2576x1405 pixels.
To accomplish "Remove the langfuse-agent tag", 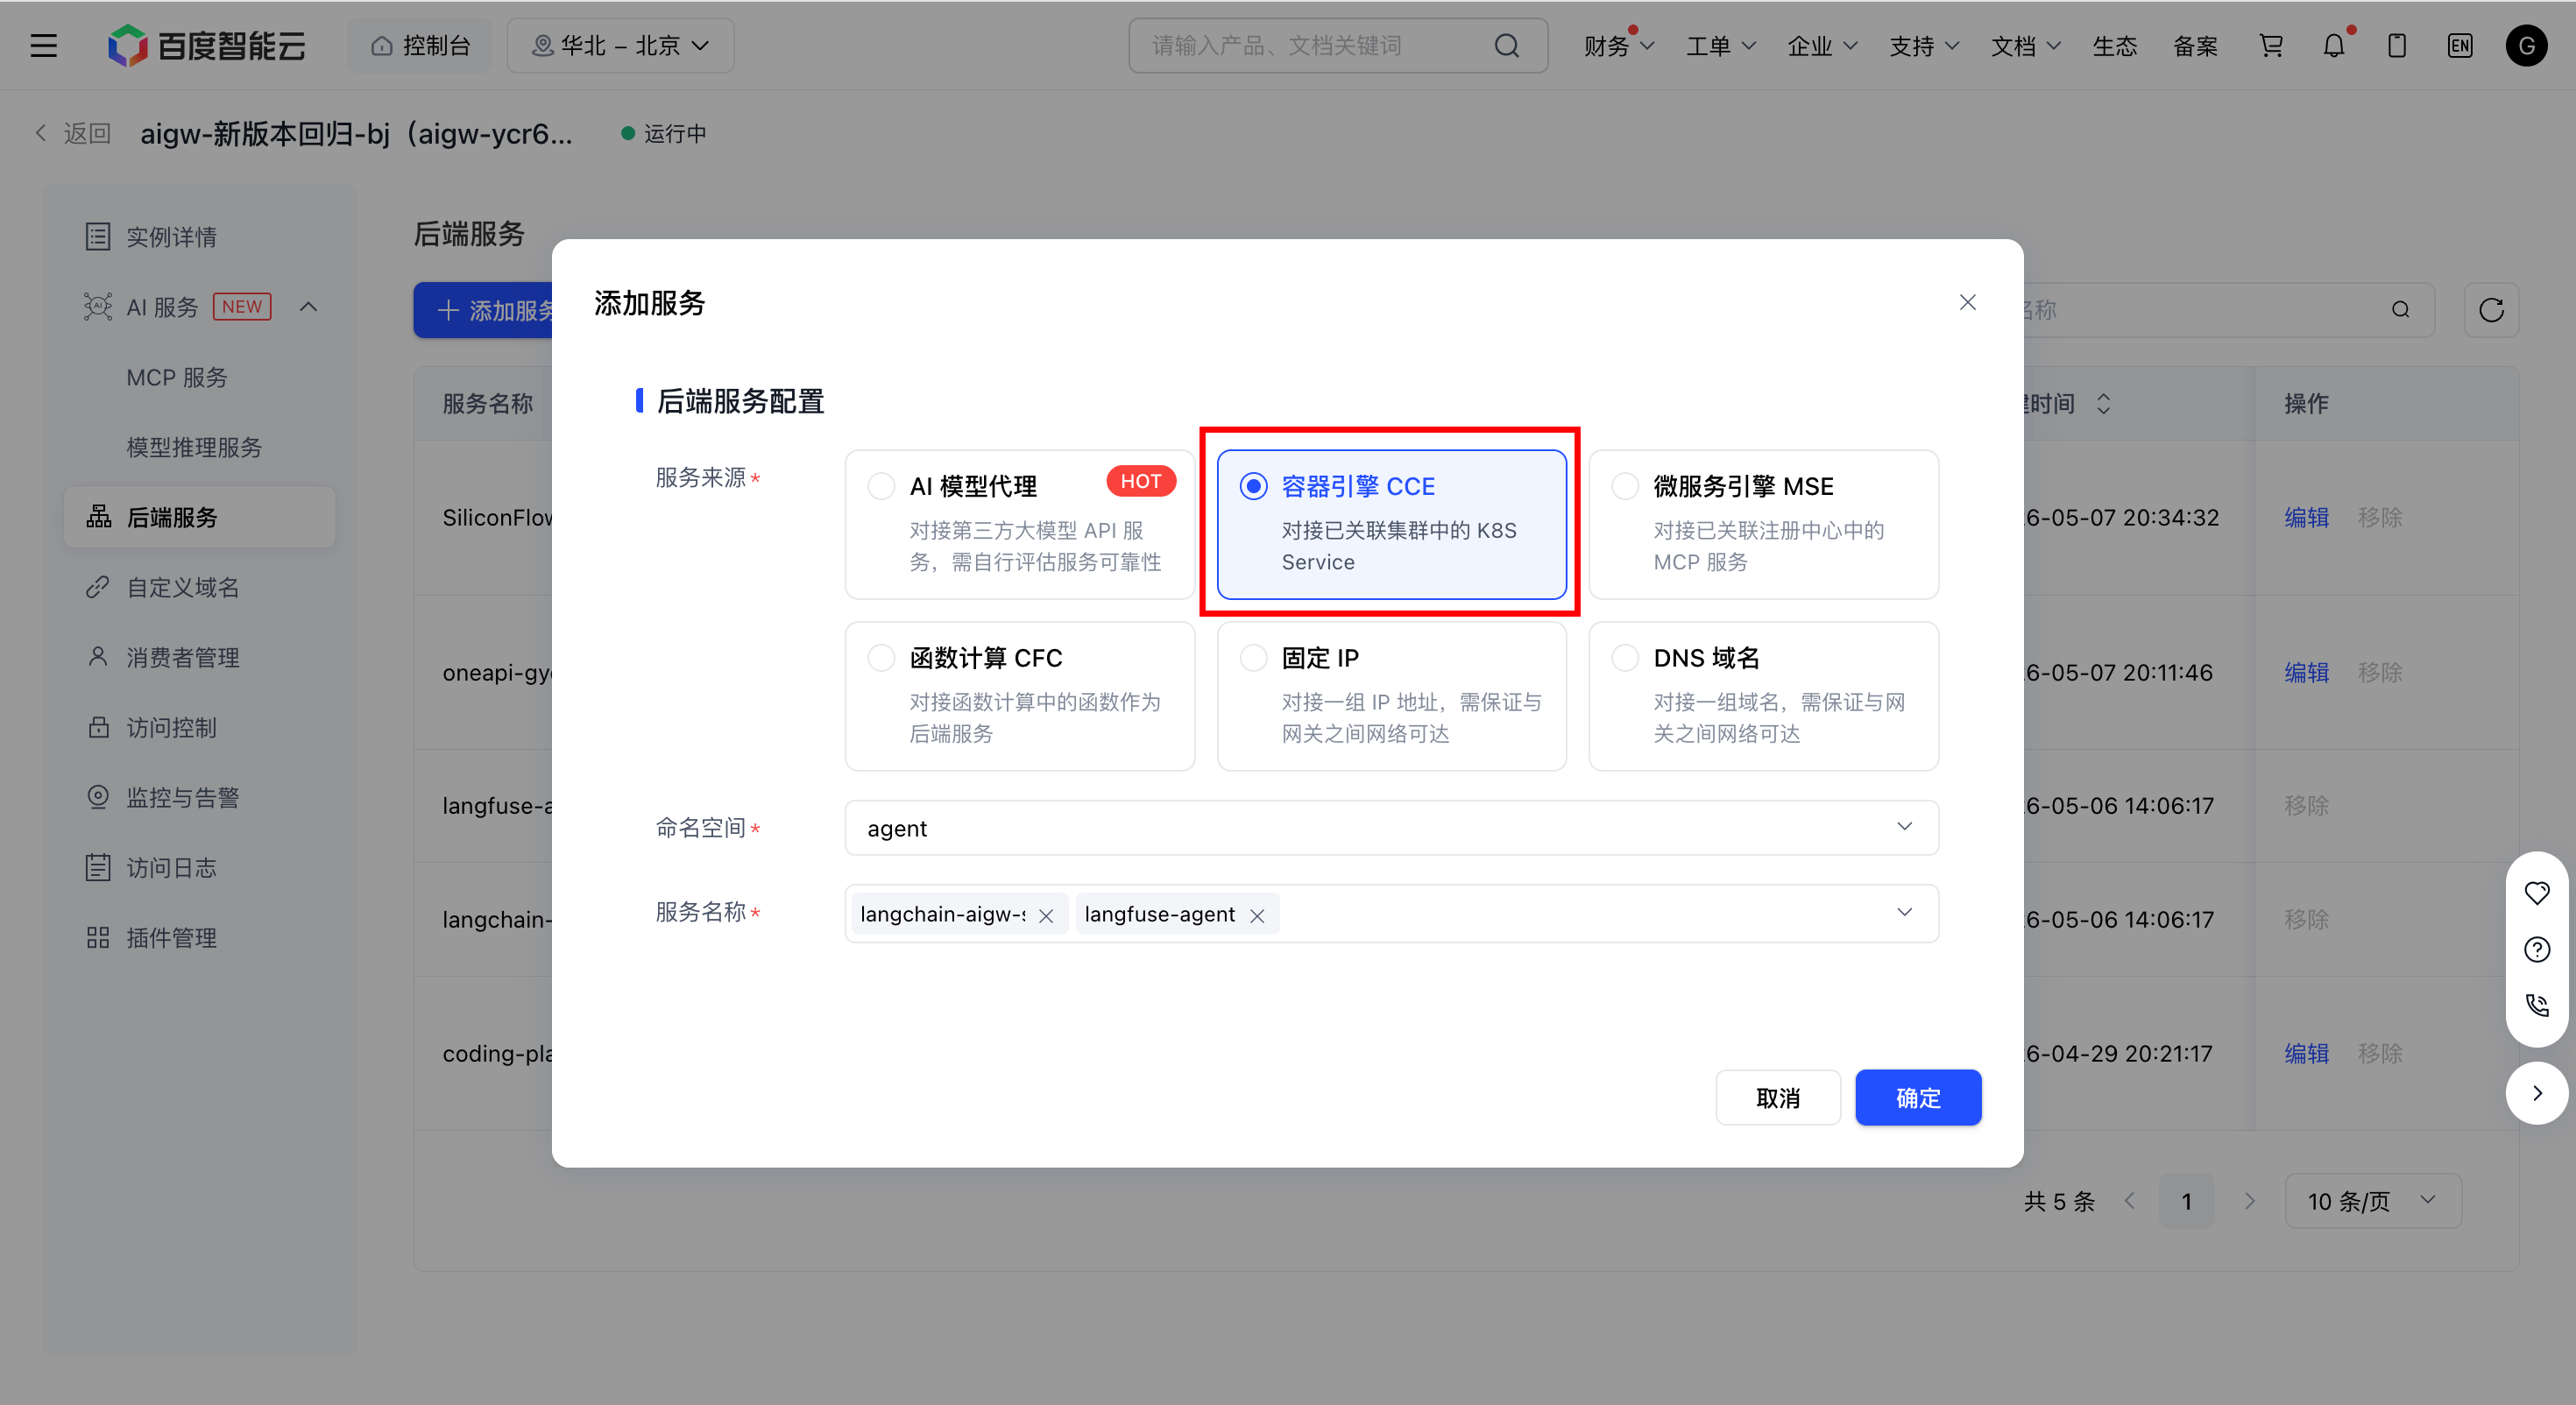I will [x=1257, y=915].
